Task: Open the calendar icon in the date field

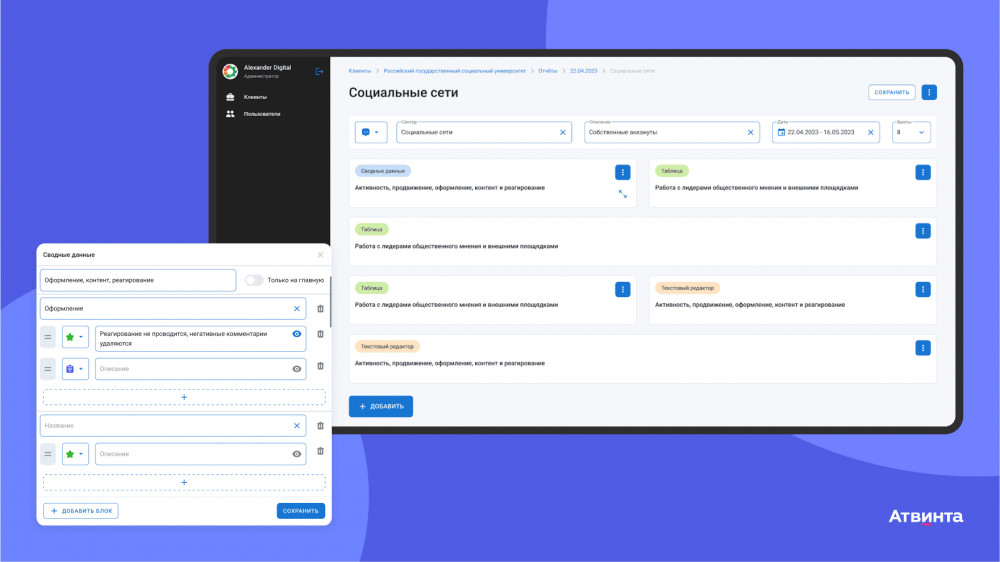Action: (781, 133)
